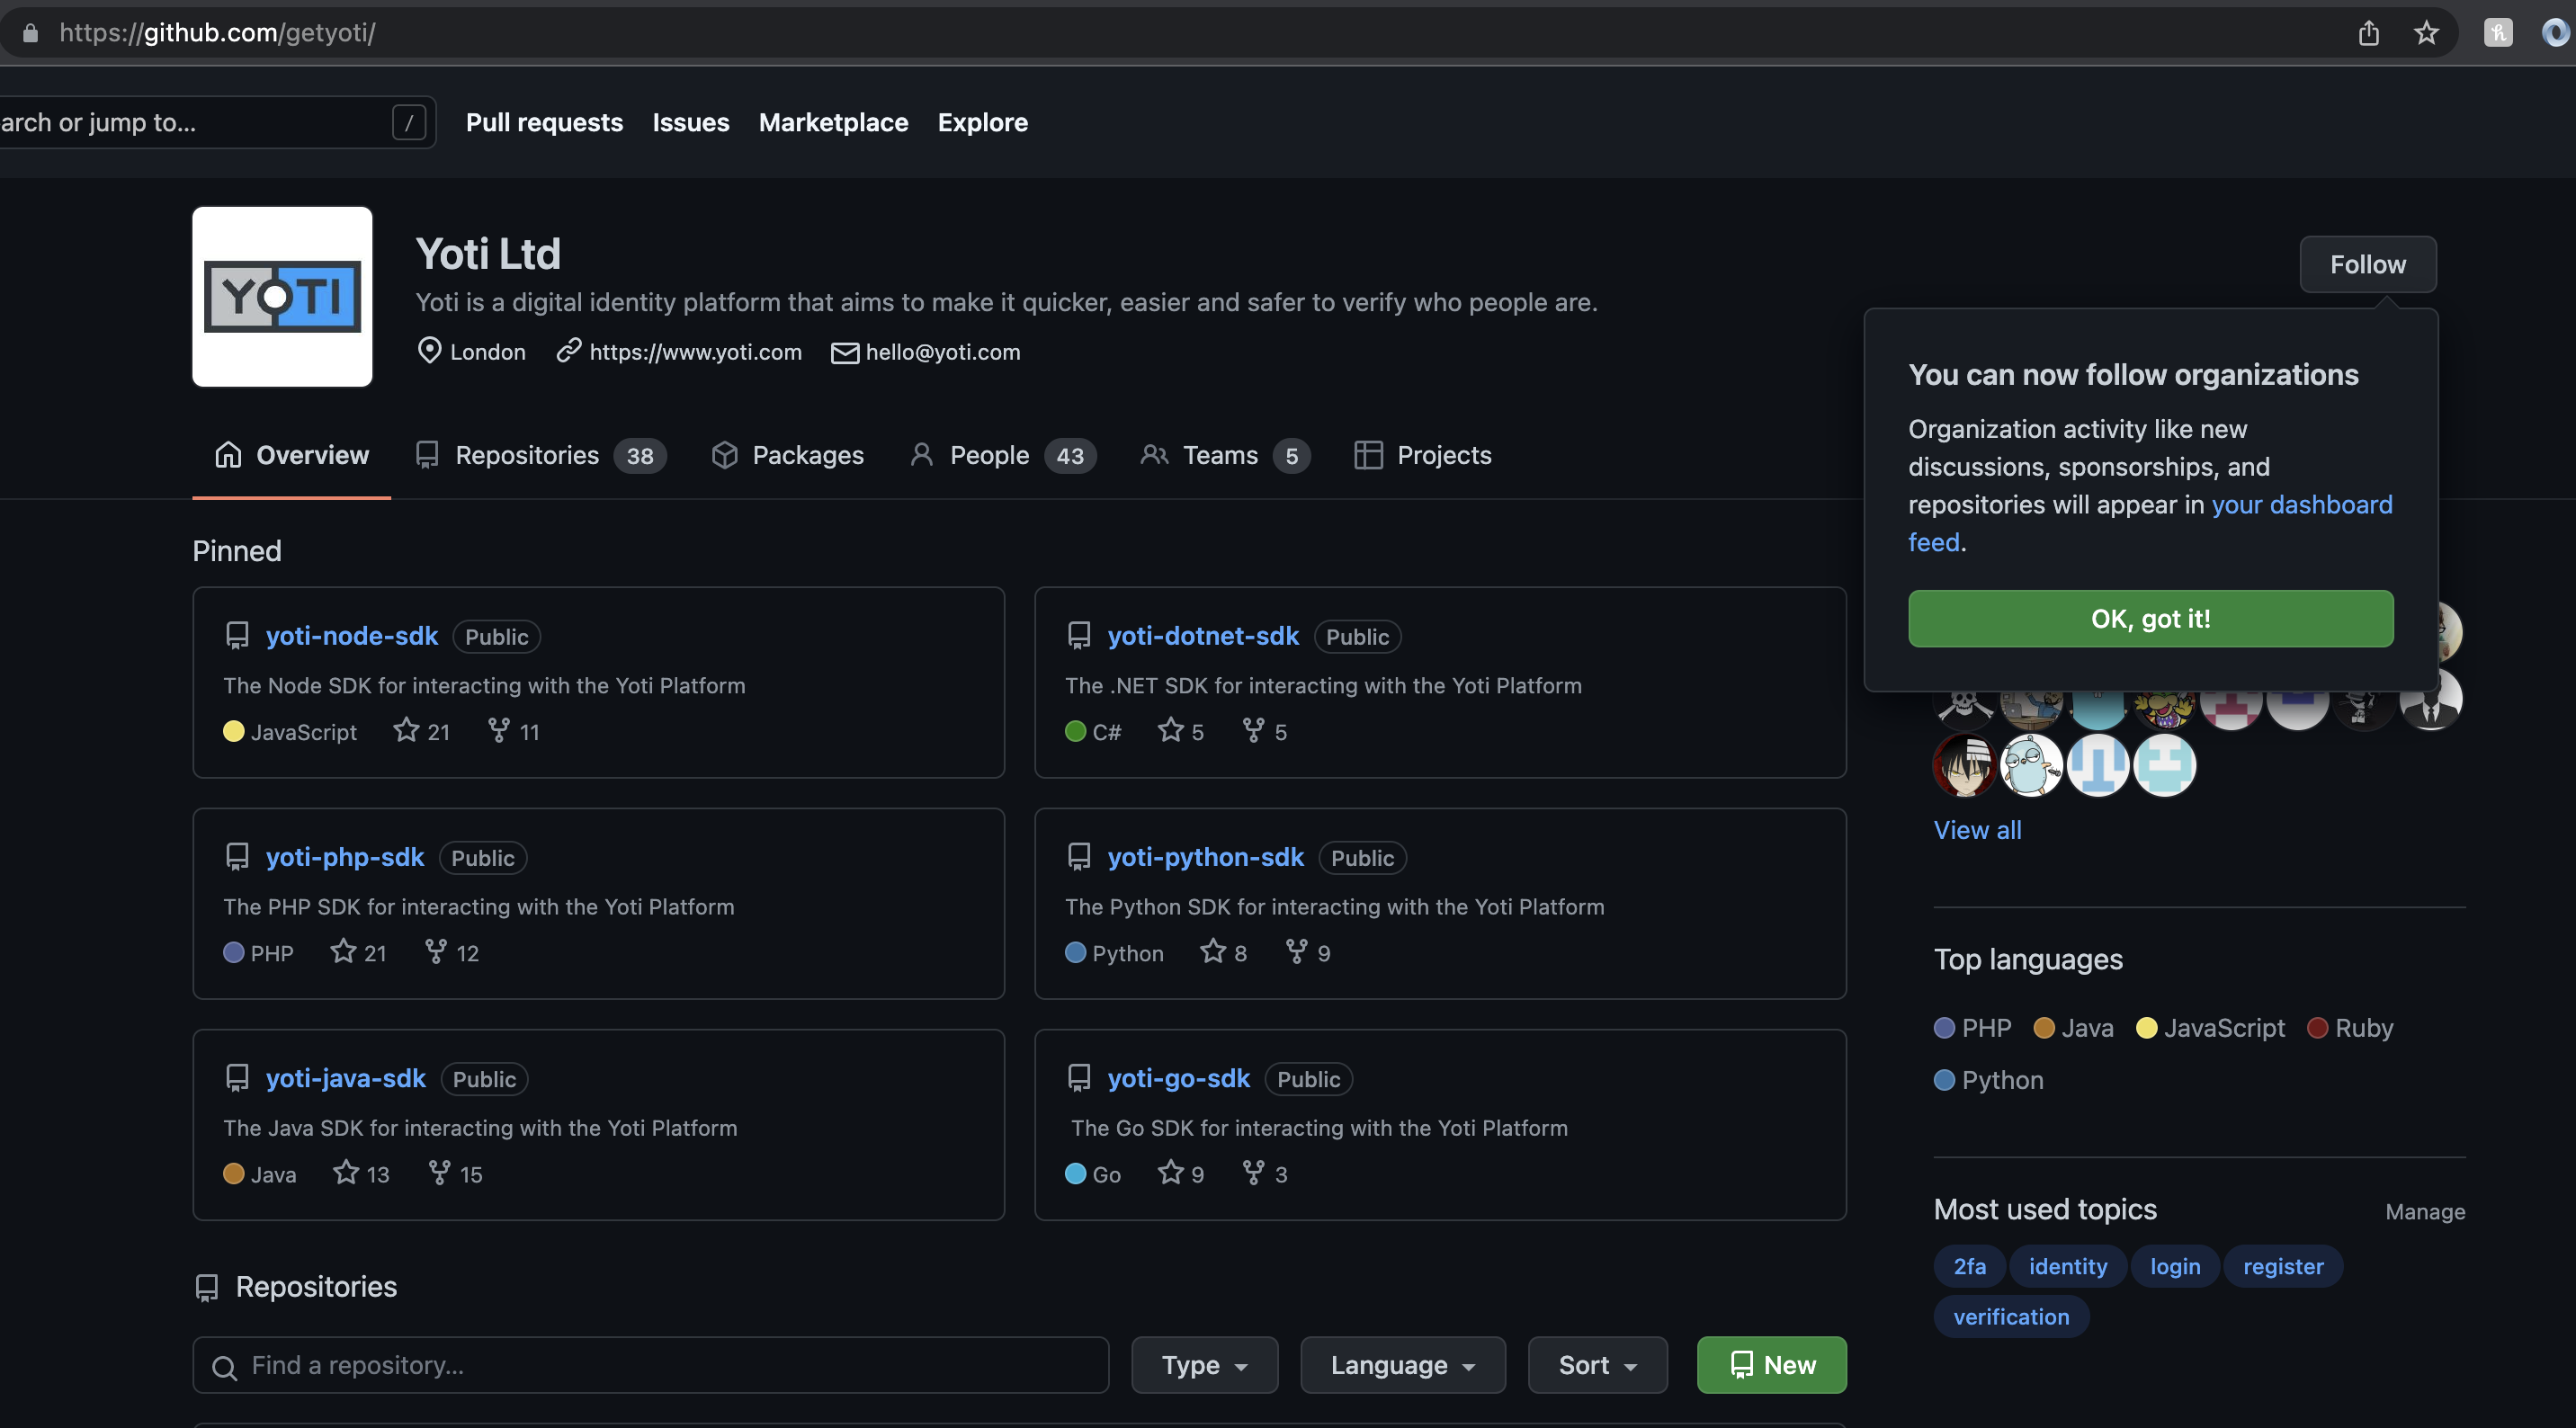
Task: Go to Issues in top navigation
Action: click(691, 122)
